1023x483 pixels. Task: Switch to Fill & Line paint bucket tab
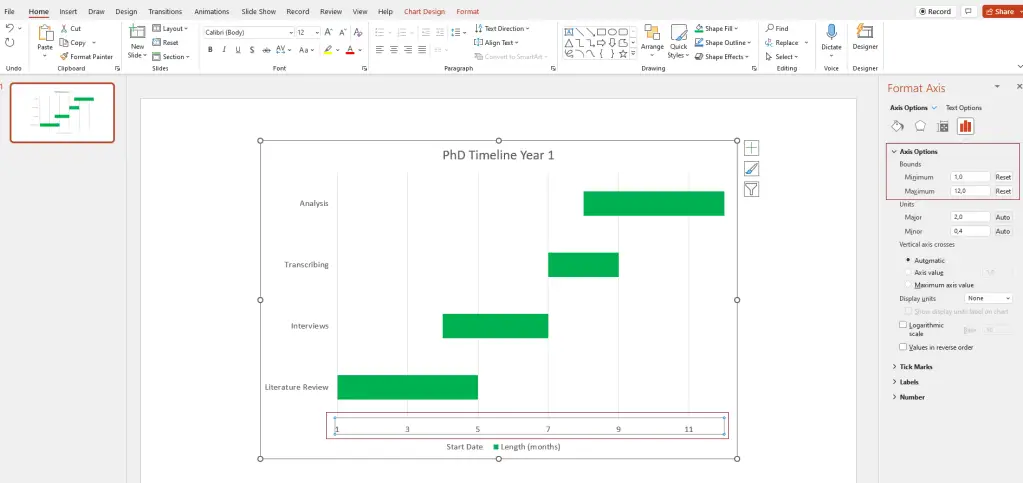pos(898,126)
